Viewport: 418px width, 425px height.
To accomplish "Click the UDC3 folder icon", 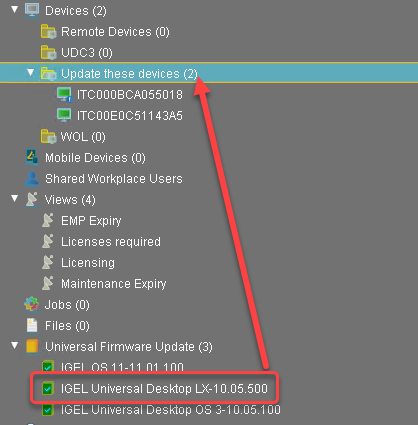I will click(x=48, y=53).
